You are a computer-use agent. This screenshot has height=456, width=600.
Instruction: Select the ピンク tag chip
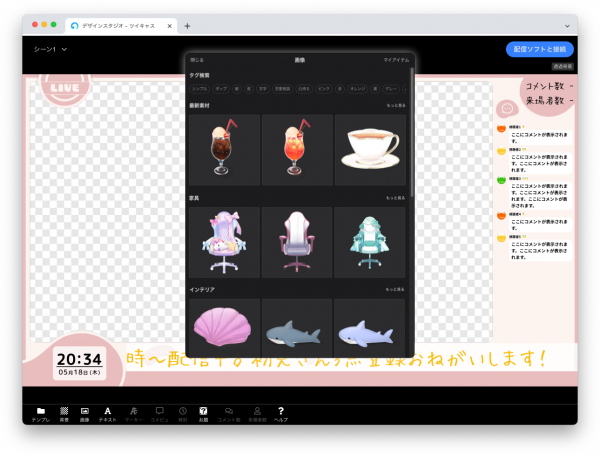[324, 89]
